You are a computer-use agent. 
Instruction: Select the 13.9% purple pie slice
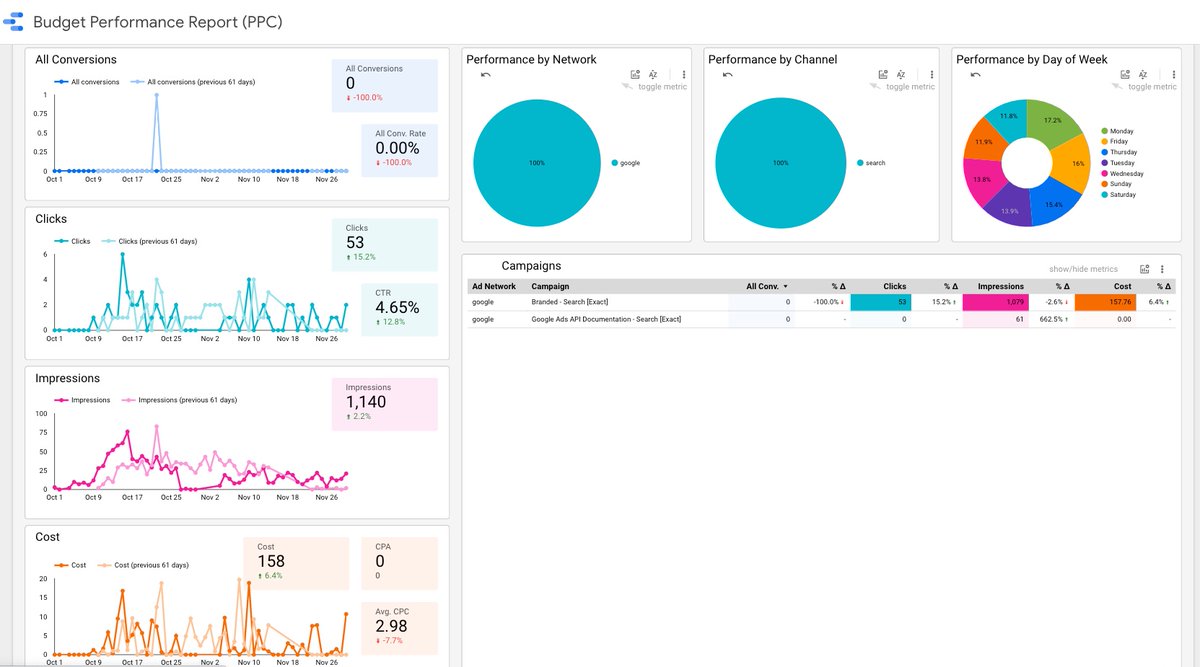point(1008,211)
